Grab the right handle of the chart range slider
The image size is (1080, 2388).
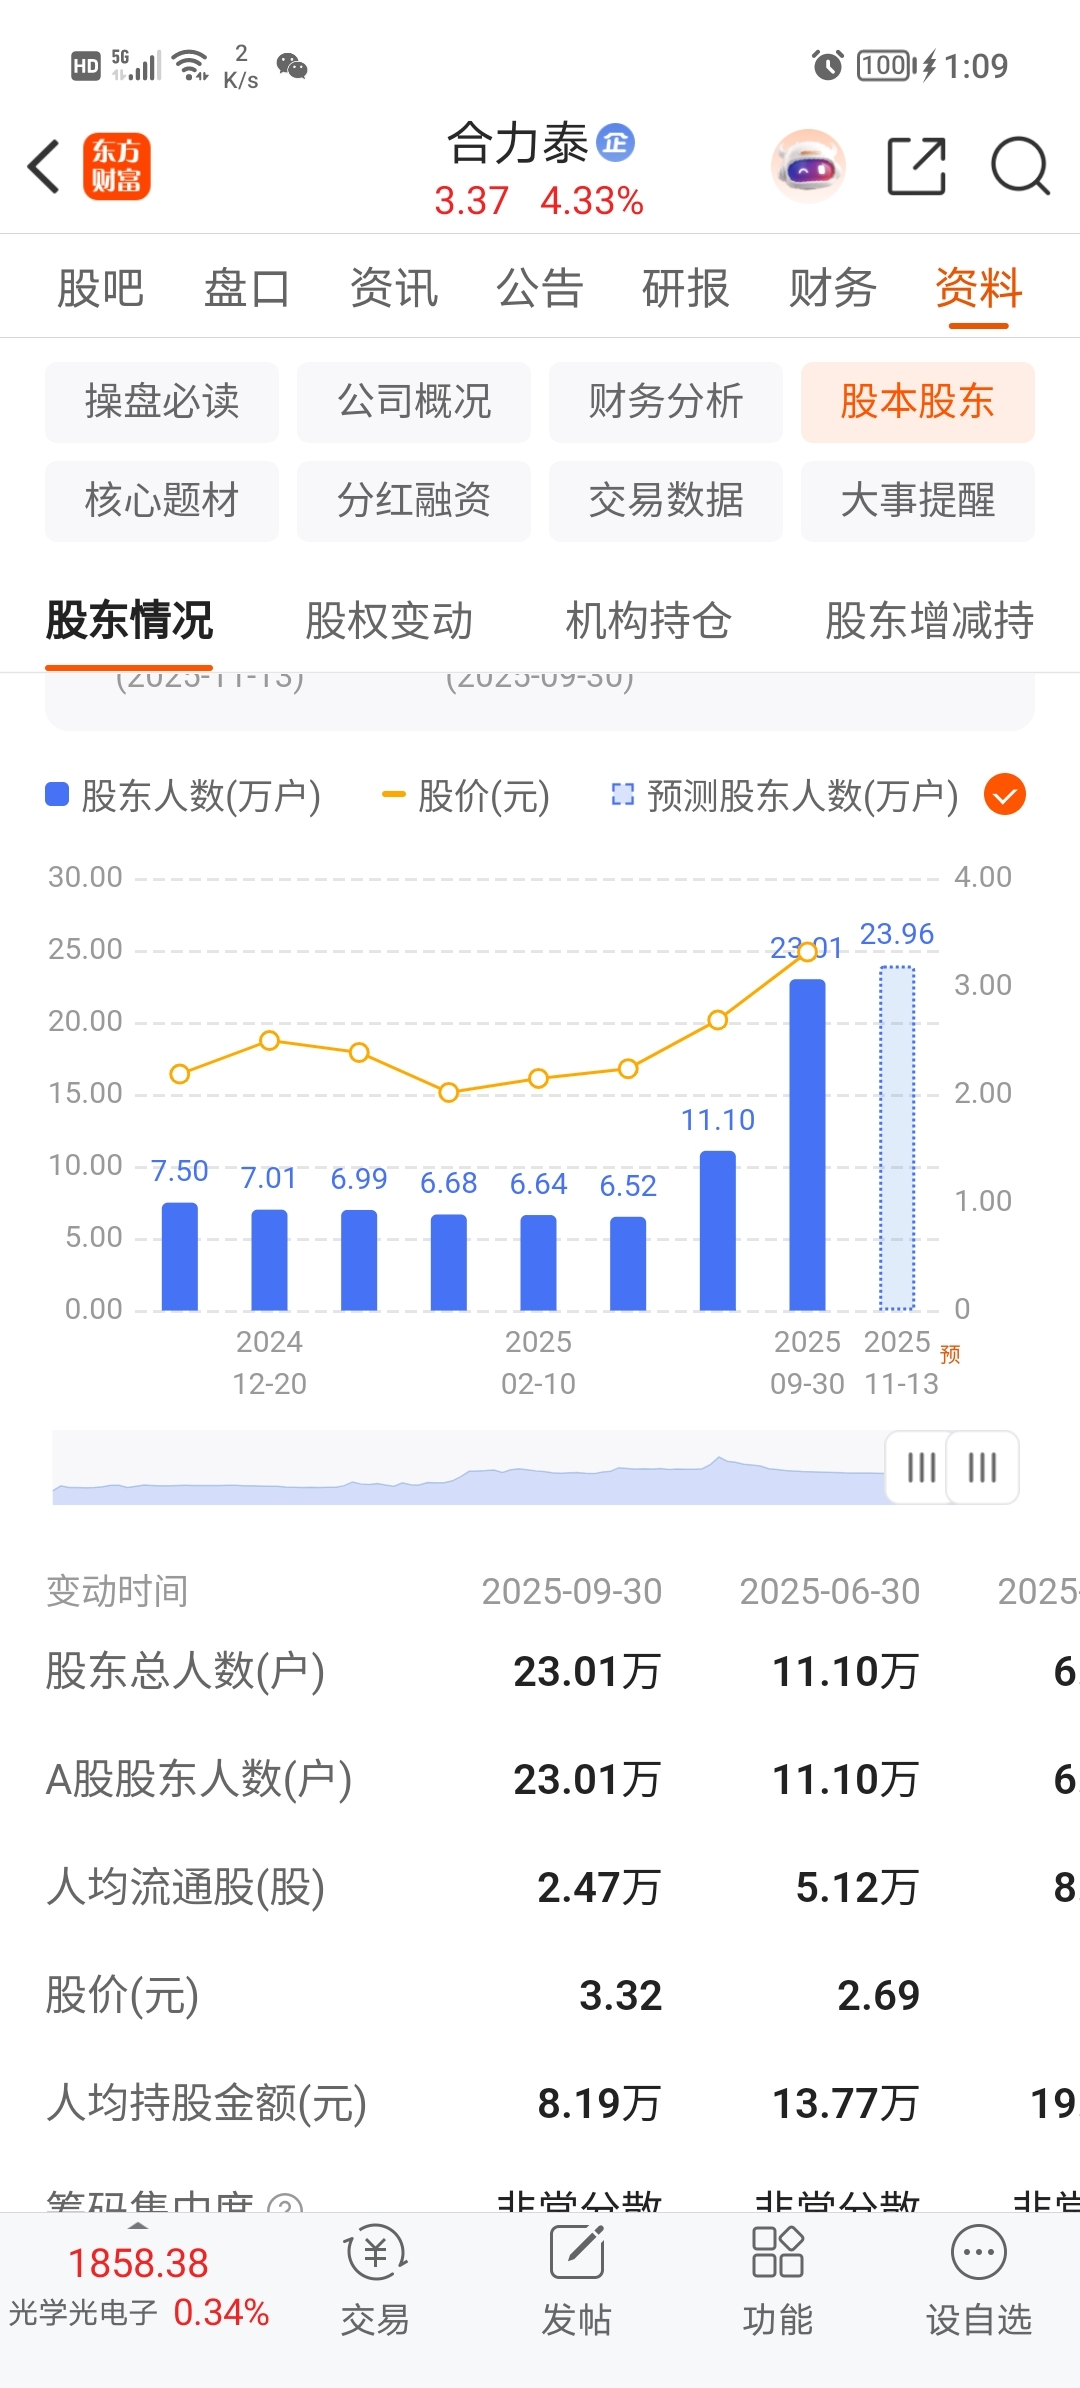983,1467
